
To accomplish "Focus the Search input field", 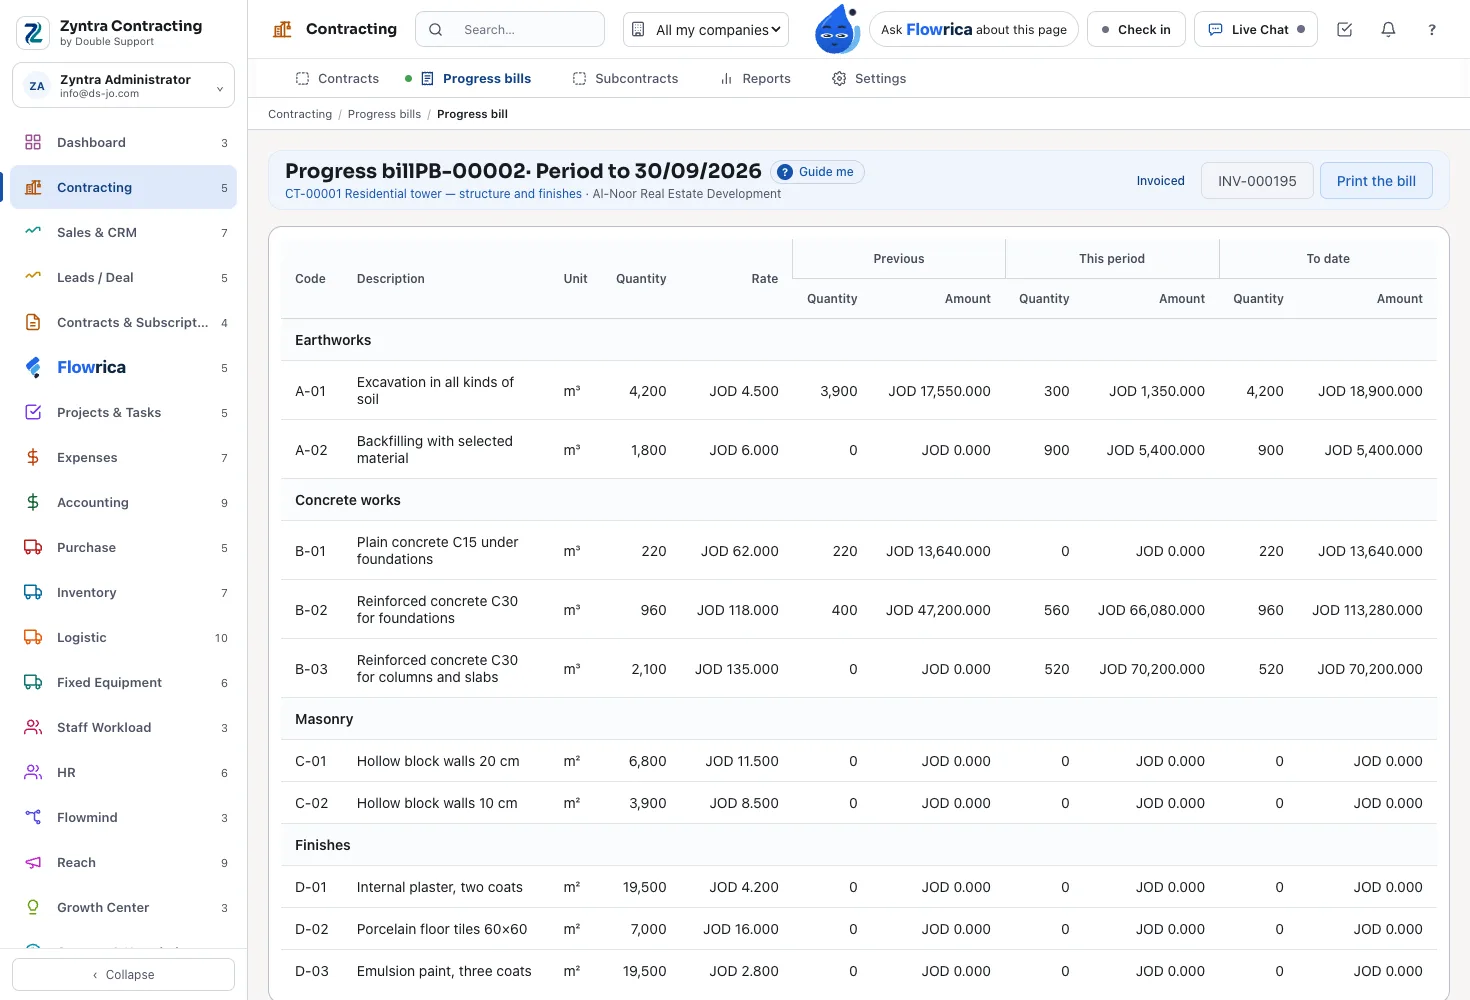I will point(510,30).
